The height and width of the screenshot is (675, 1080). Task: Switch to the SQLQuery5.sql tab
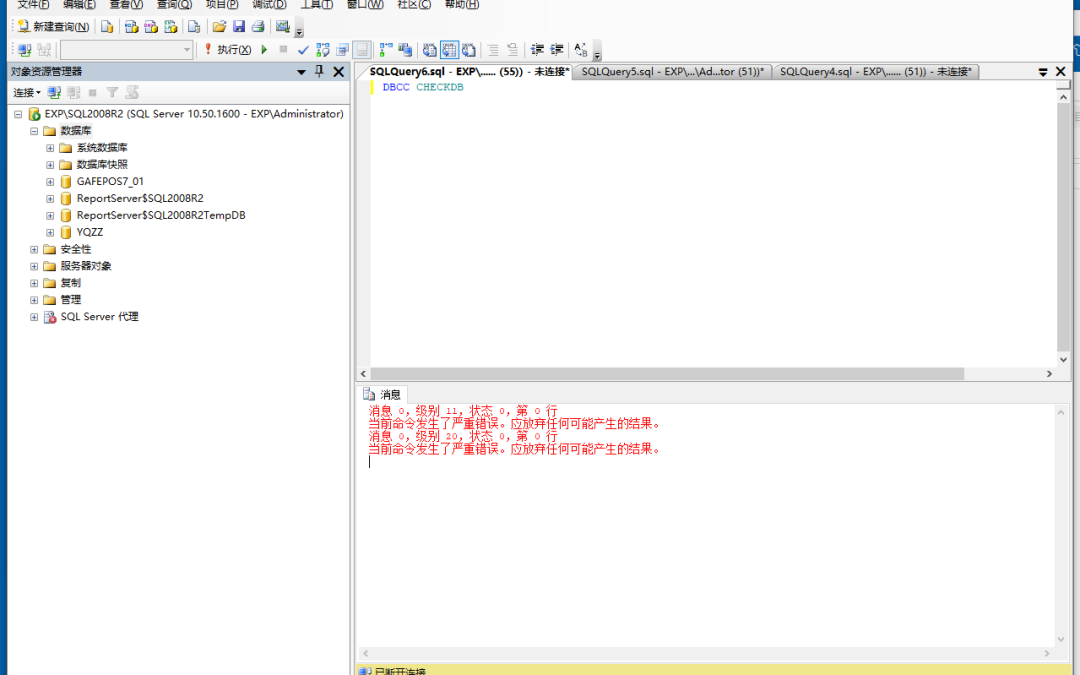tap(672, 72)
